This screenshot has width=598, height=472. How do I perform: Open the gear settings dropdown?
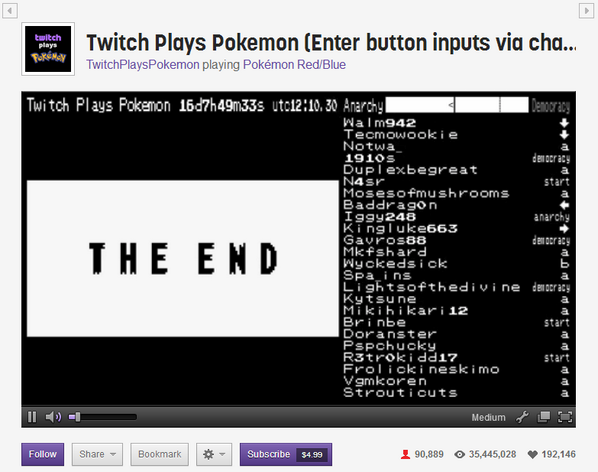coord(214,454)
